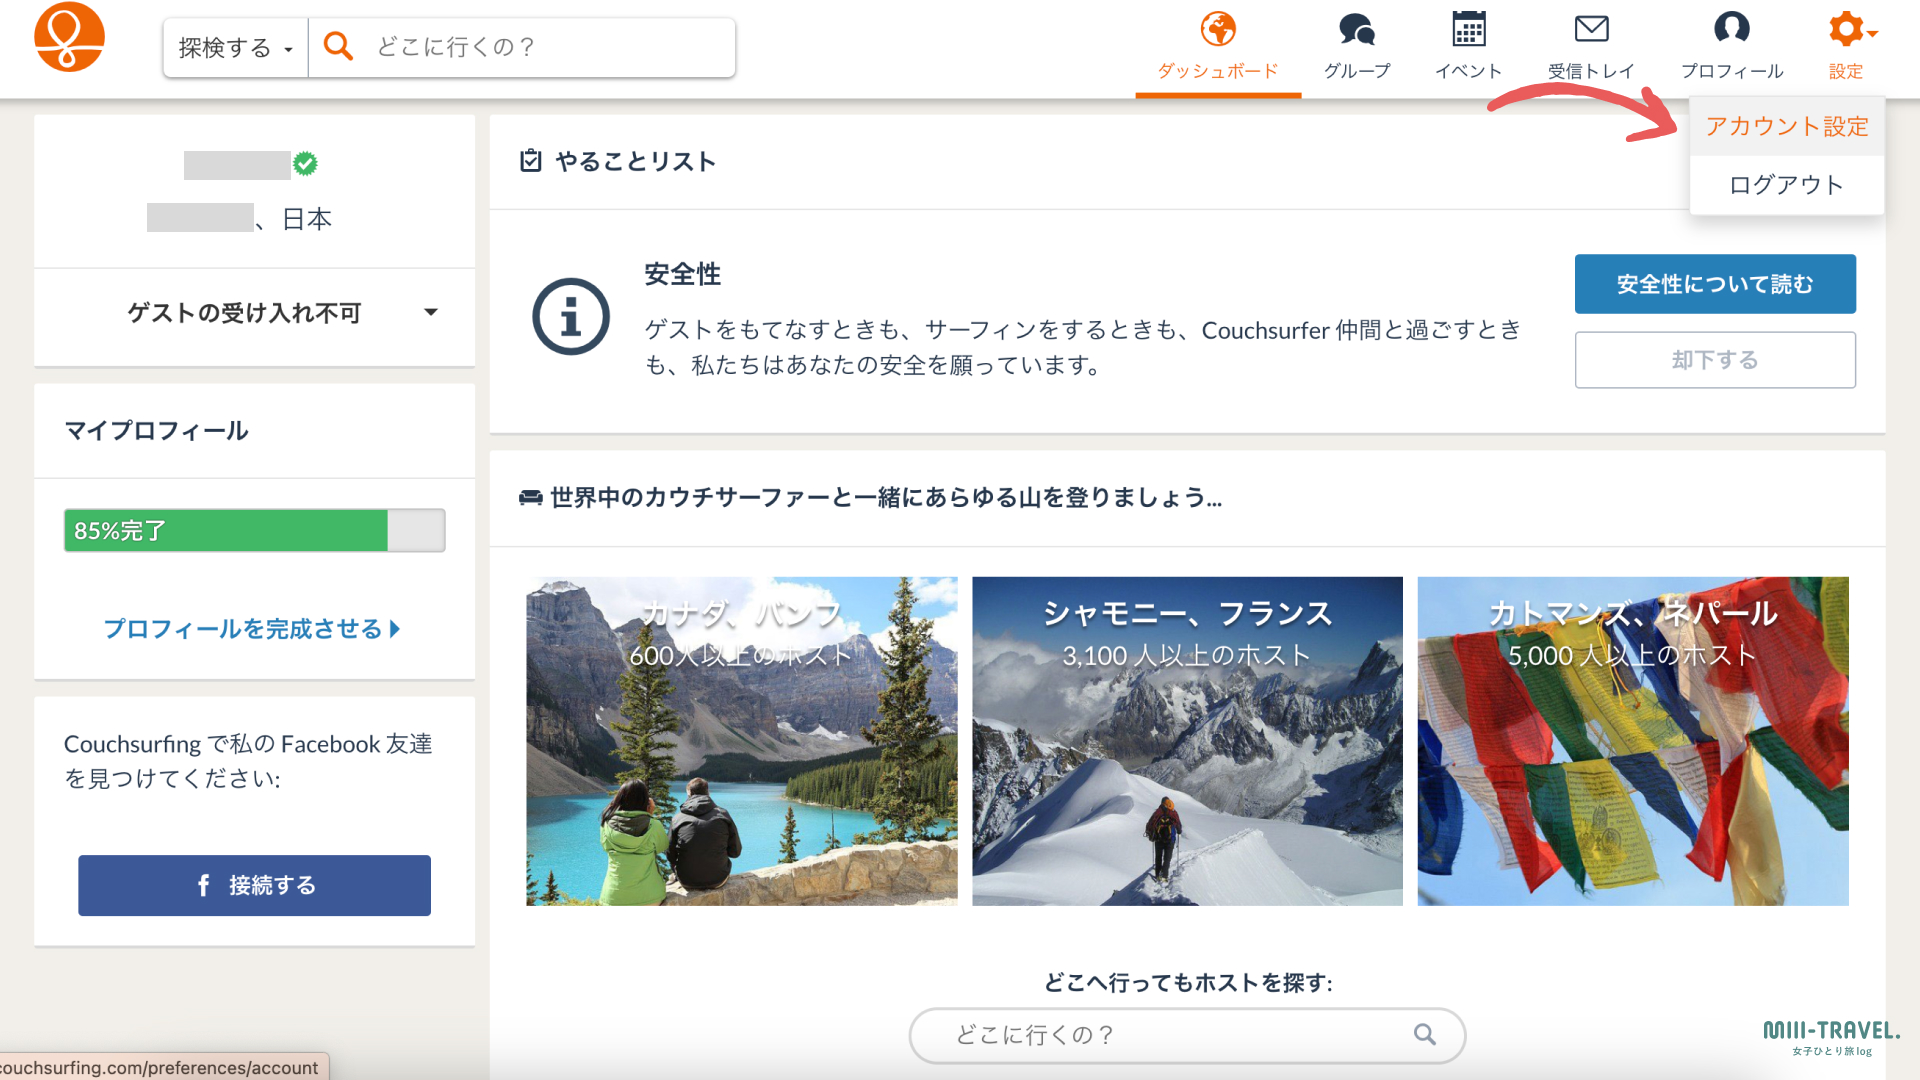Click the couch icon beside 世界中のカウチサーファー

(531, 498)
